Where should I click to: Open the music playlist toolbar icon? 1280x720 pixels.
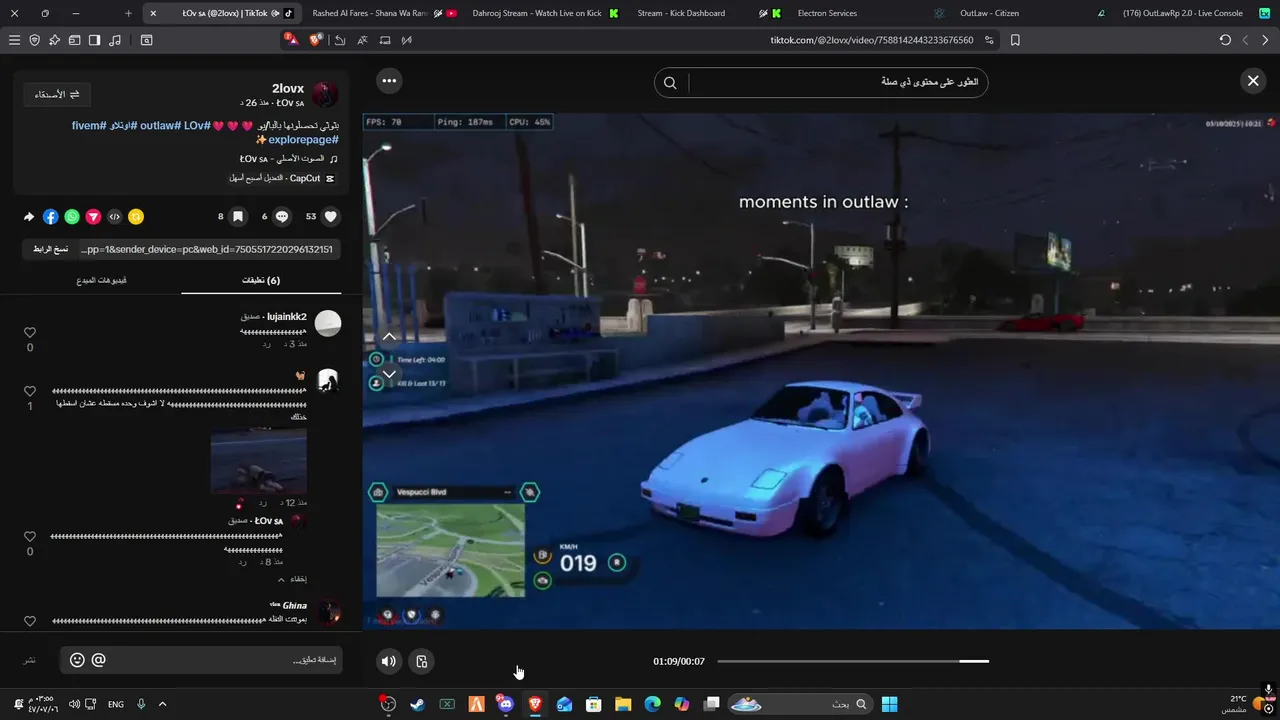[115, 40]
